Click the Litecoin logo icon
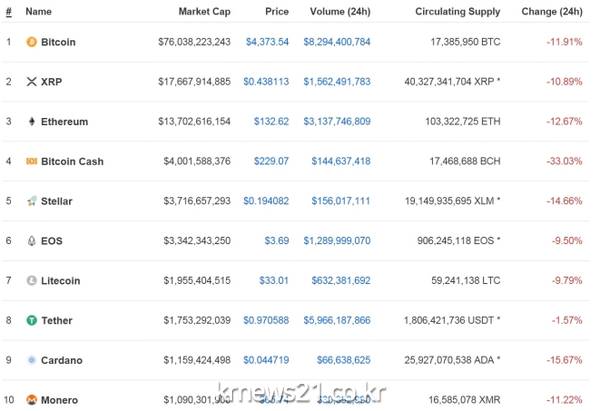Viewport: 600px width, 411px height. coord(32,280)
